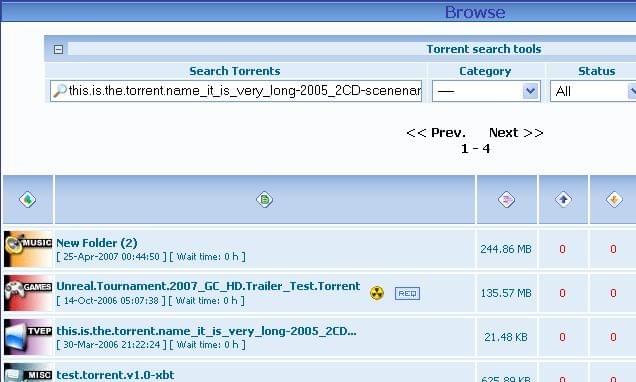Open this.is.the.torrent.name very long torrent link

pos(206,331)
